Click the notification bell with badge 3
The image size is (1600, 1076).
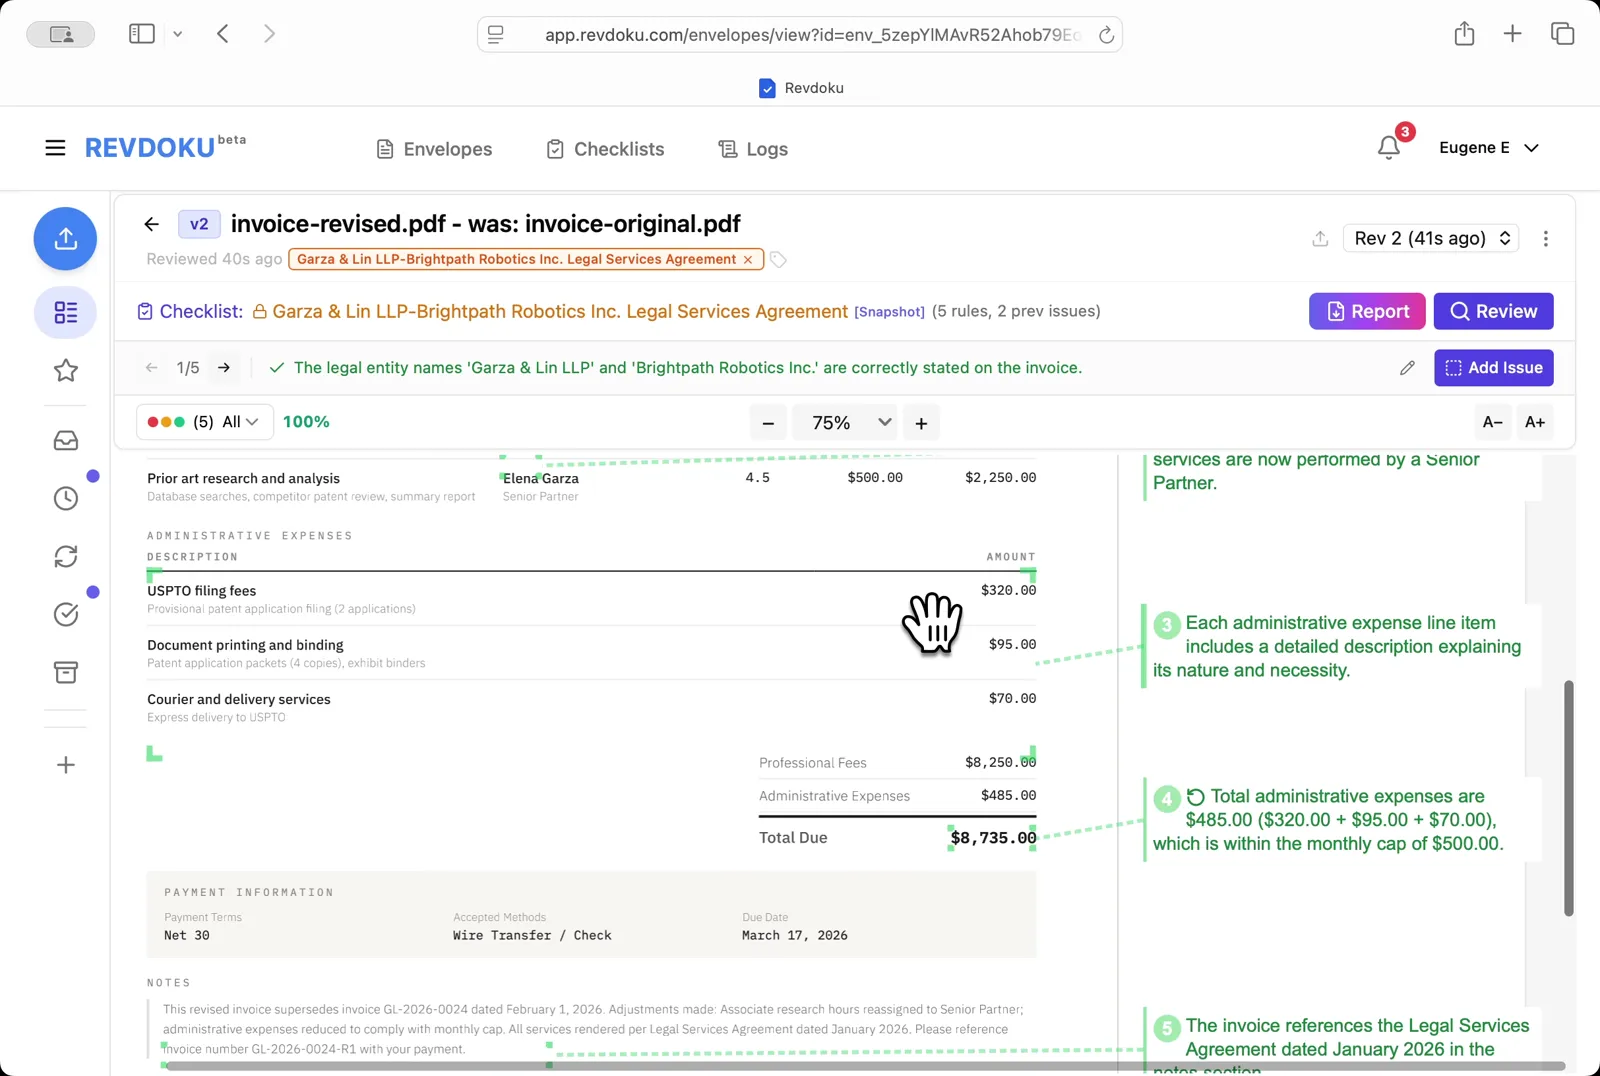point(1388,147)
